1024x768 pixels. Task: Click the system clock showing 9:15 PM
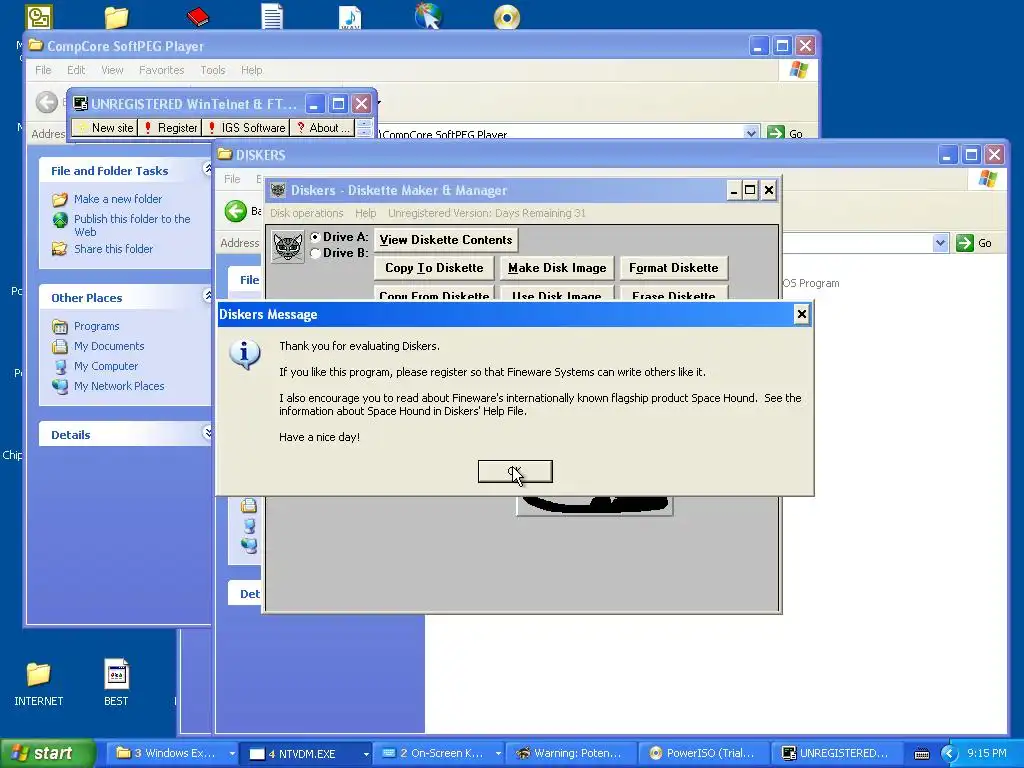[986, 753]
